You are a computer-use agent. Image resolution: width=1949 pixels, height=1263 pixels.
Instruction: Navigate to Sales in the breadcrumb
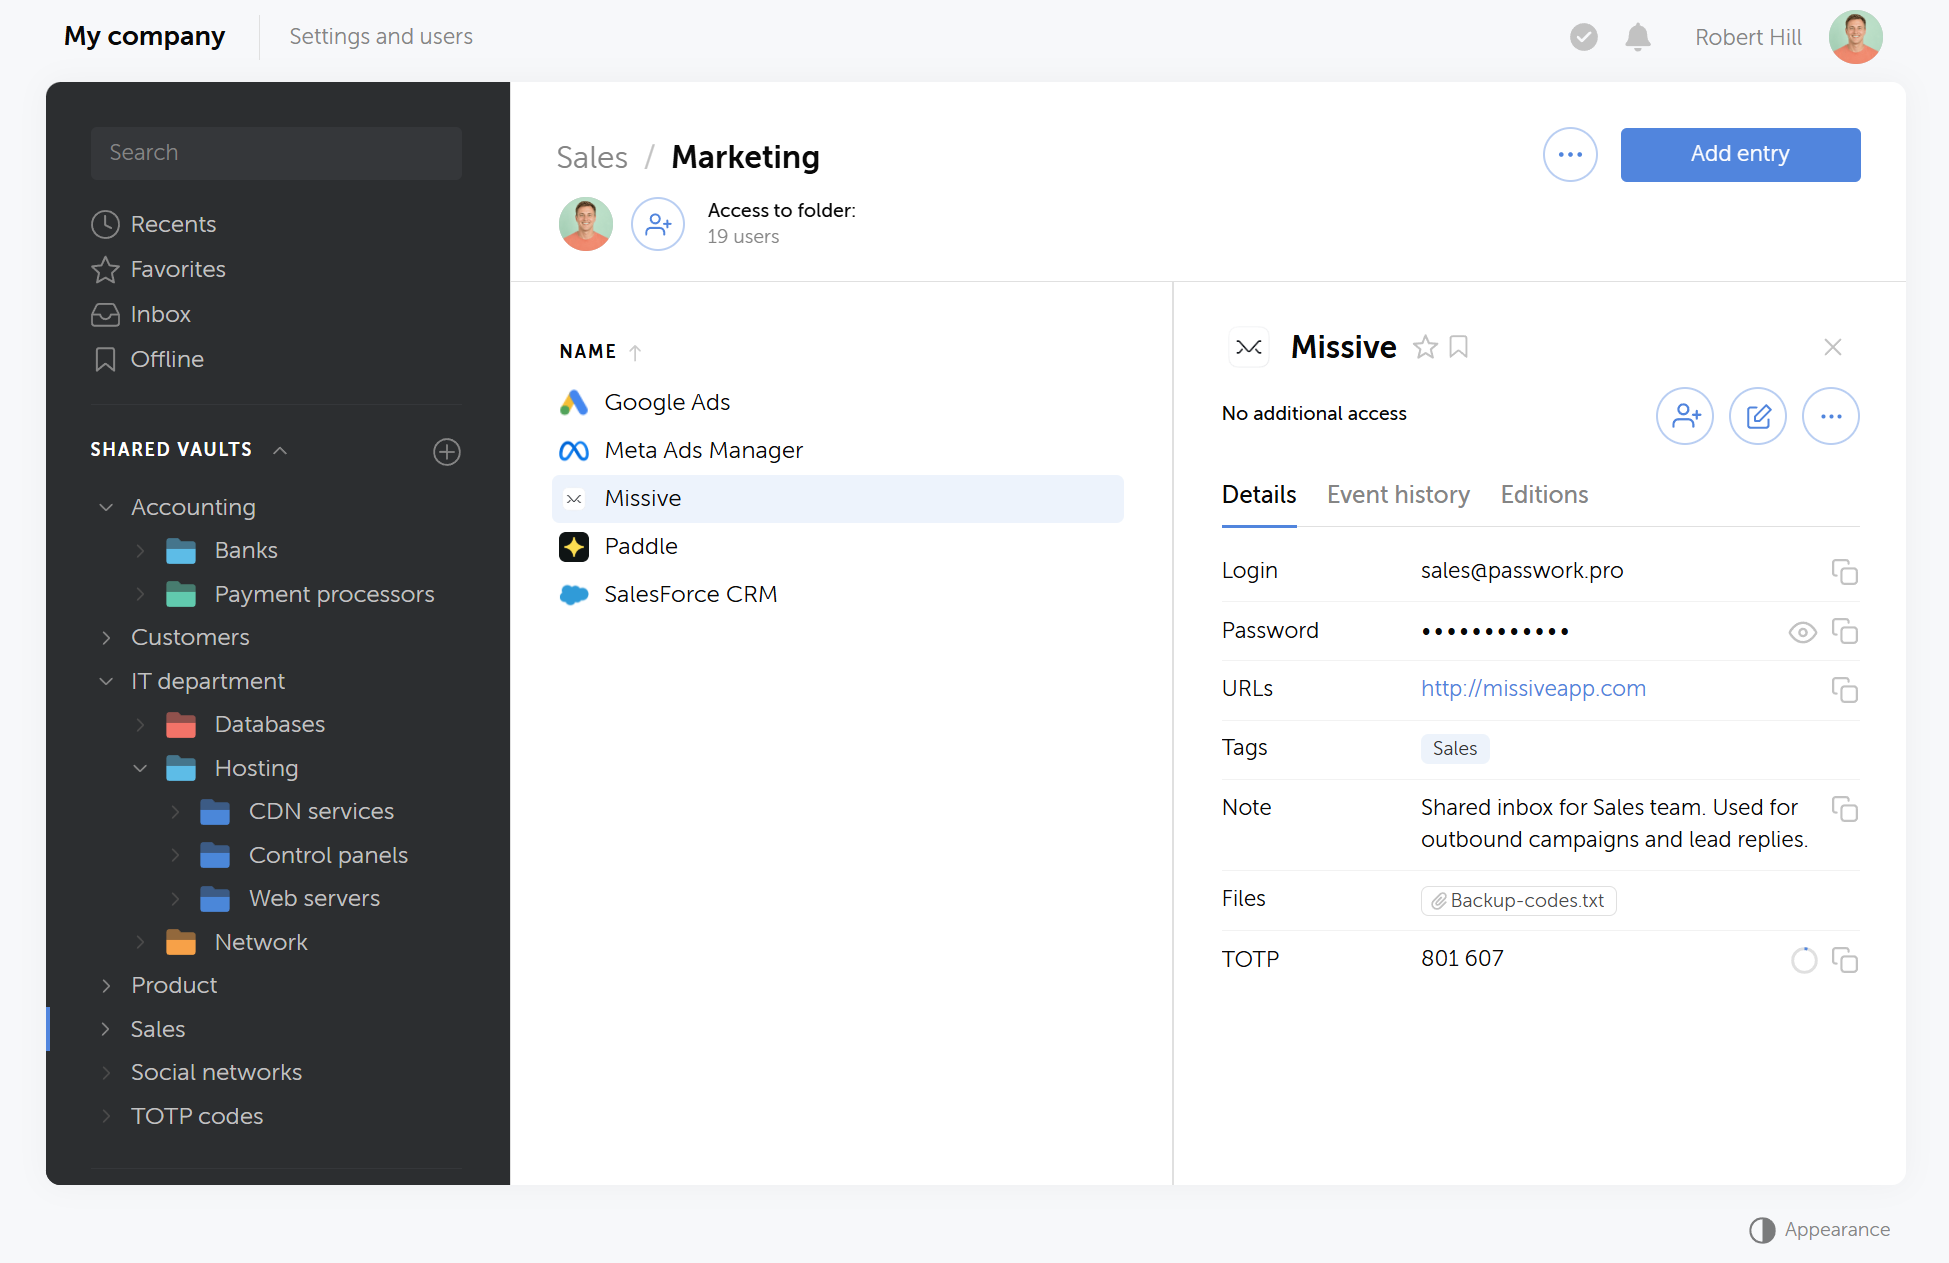(x=592, y=158)
